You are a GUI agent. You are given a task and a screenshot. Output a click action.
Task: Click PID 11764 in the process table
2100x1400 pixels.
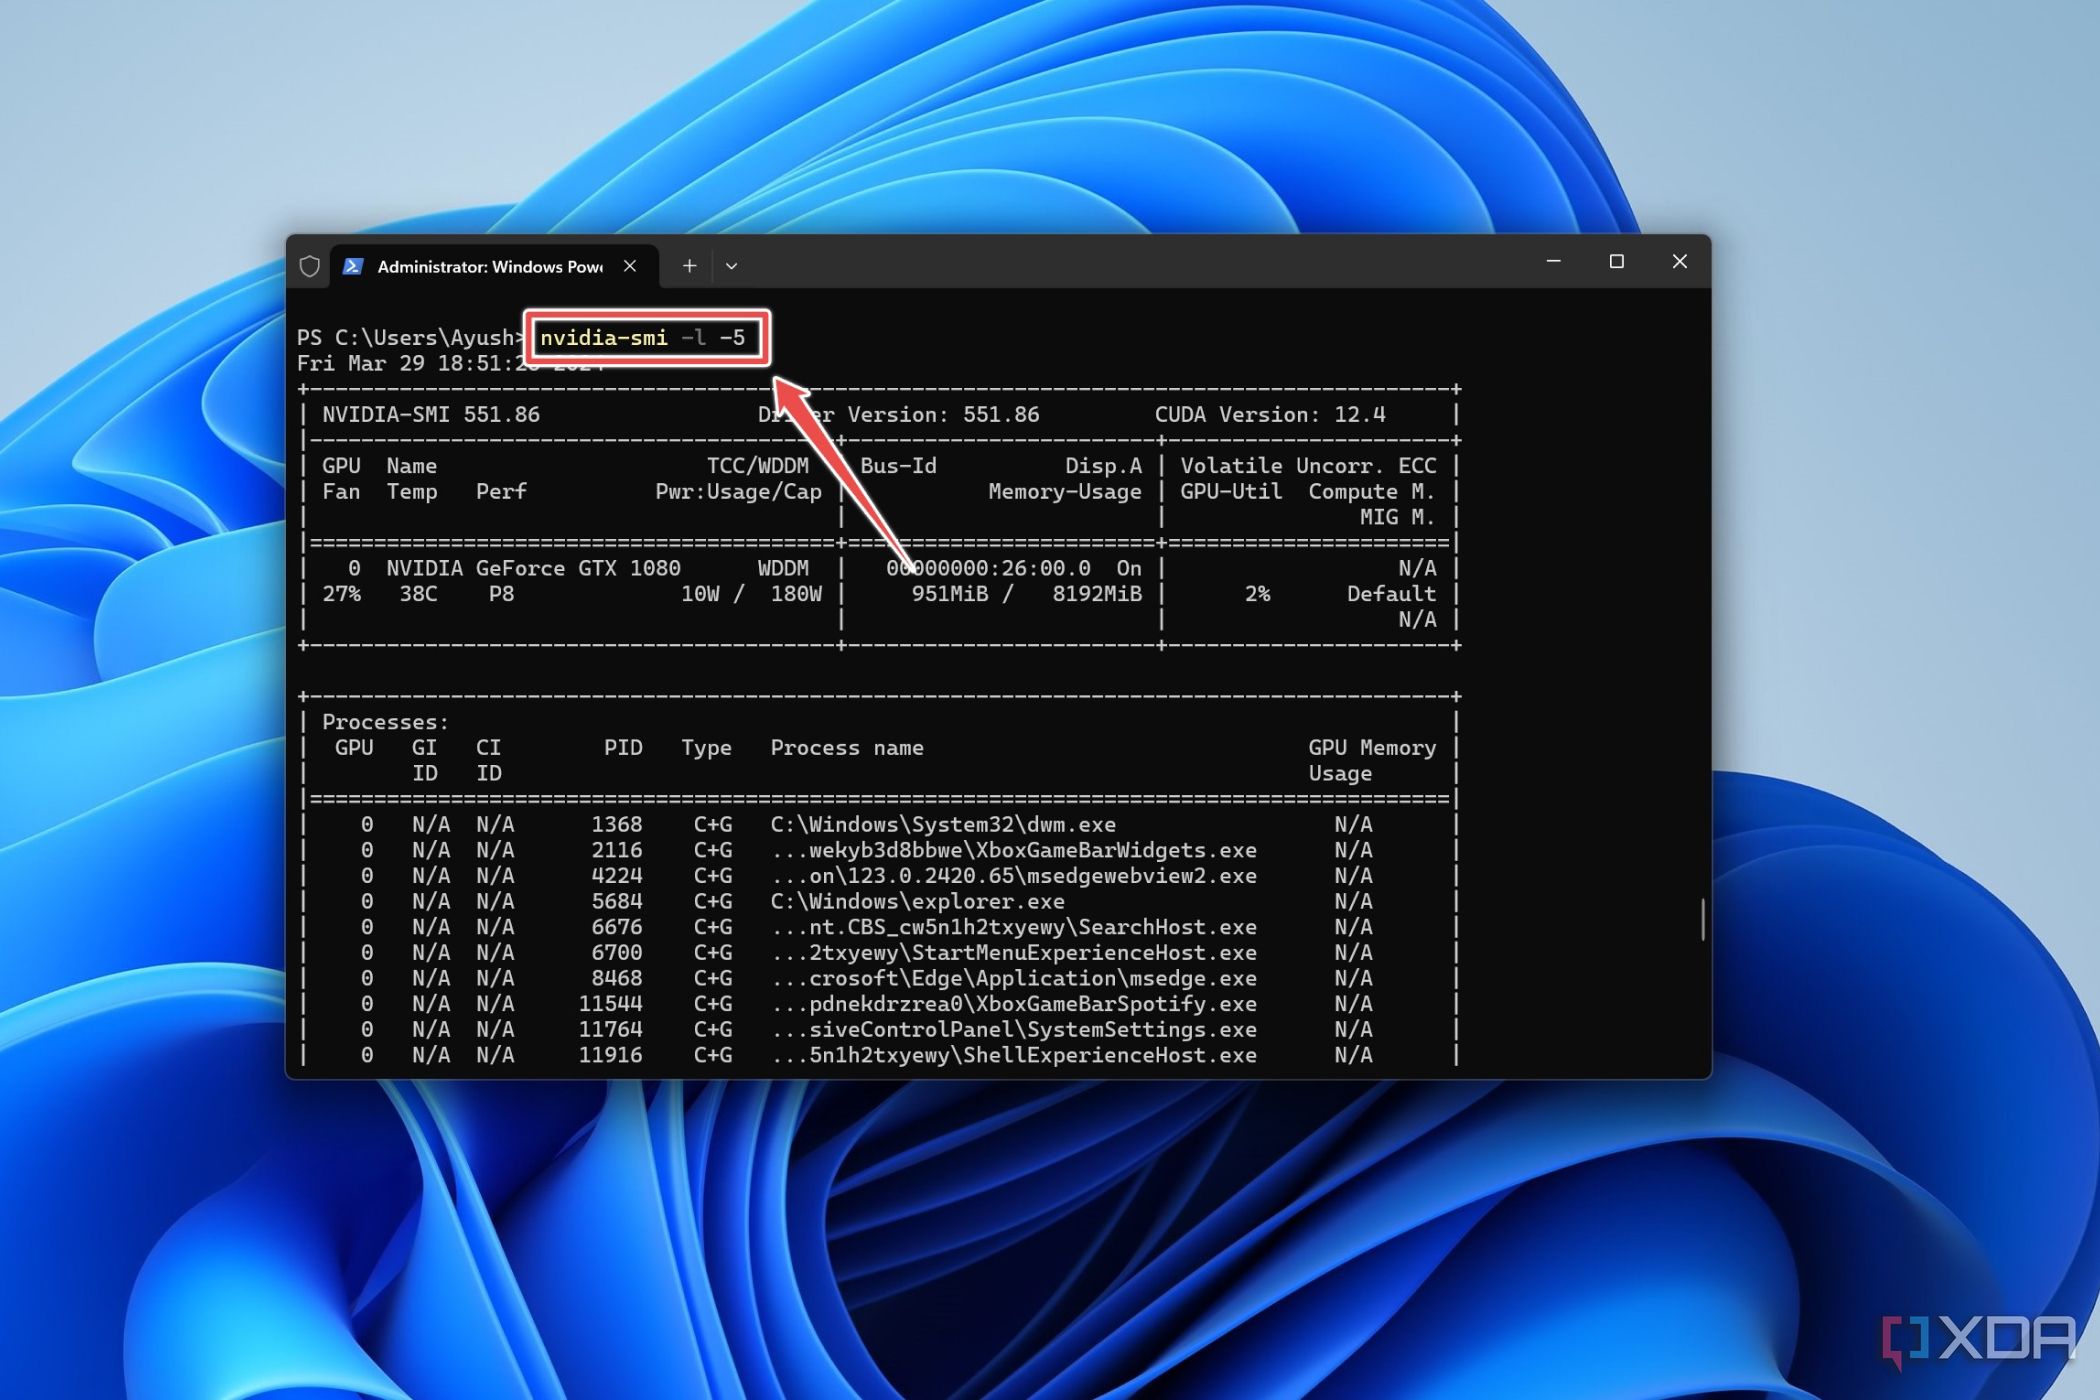pyautogui.click(x=611, y=1030)
